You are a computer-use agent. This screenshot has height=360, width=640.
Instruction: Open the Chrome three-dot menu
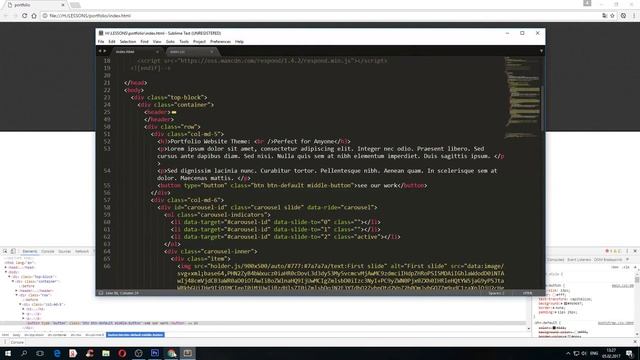[x=634, y=16]
